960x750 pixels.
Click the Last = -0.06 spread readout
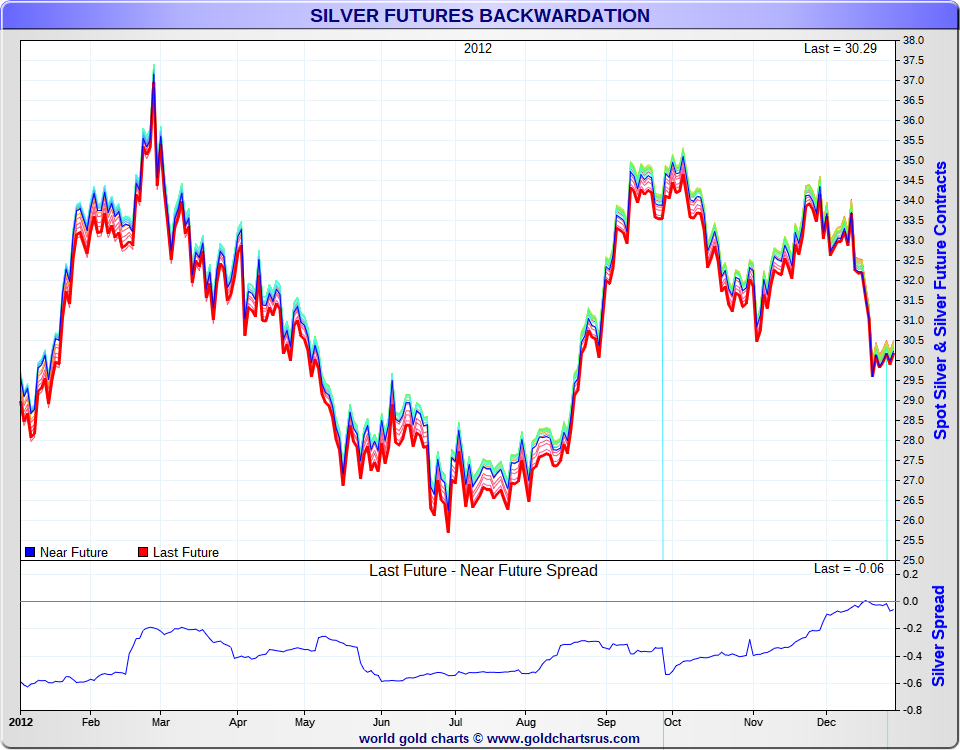click(849, 568)
